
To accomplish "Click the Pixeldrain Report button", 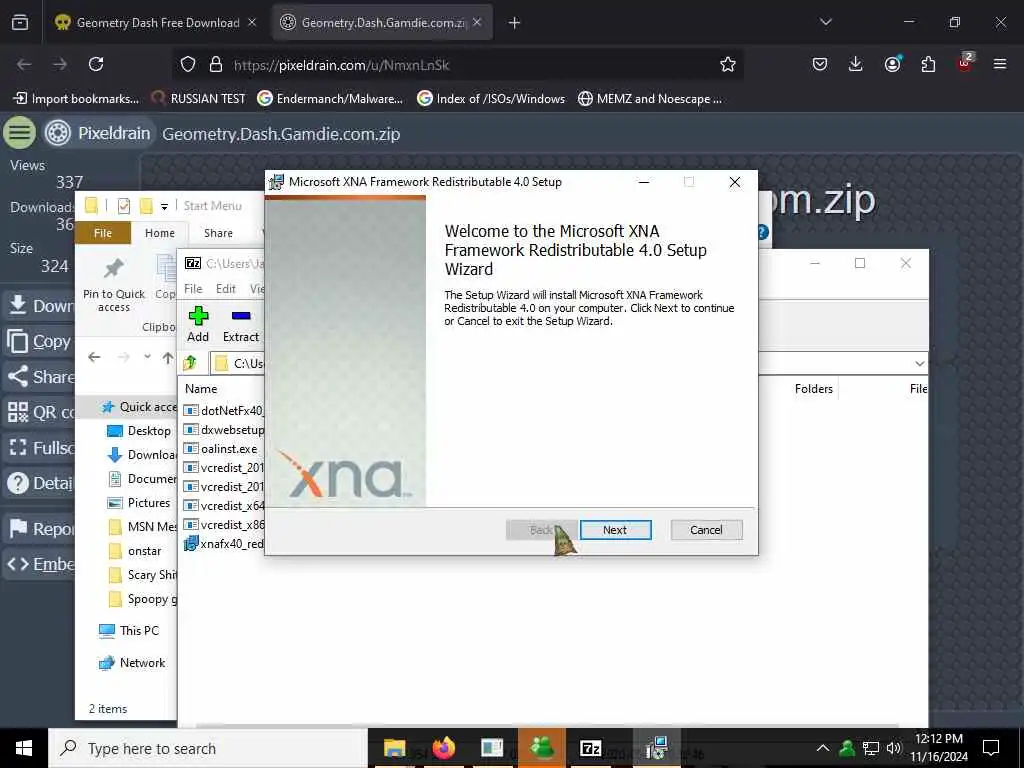I will click(x=39, y=528).
